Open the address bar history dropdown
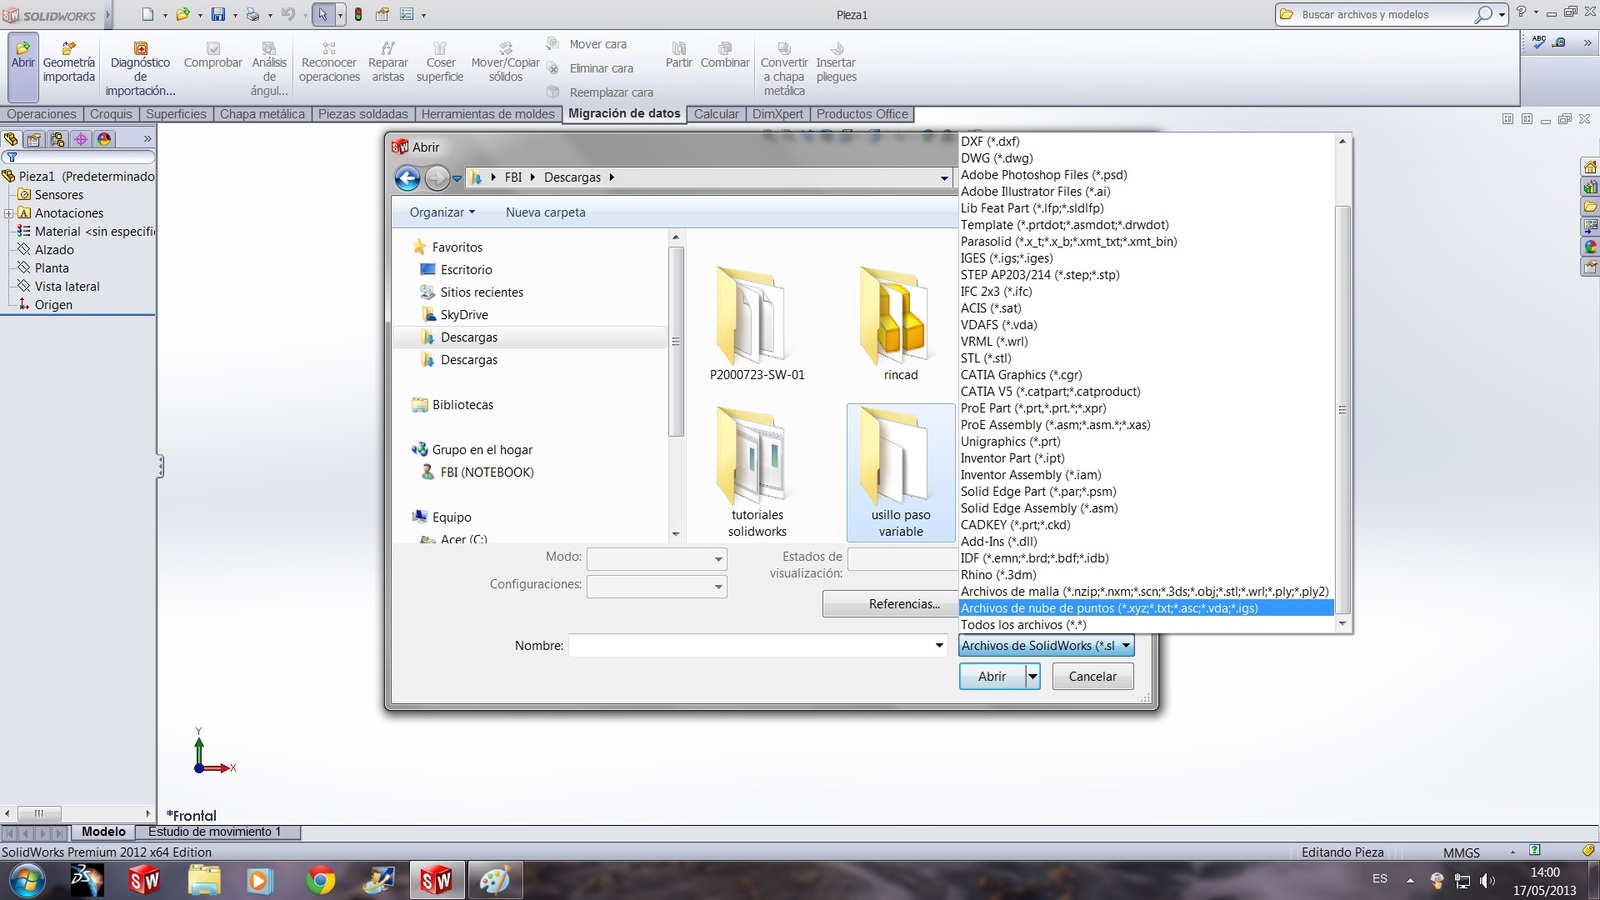The height and width of the screenshot is (900, 1600). [944, 178]
